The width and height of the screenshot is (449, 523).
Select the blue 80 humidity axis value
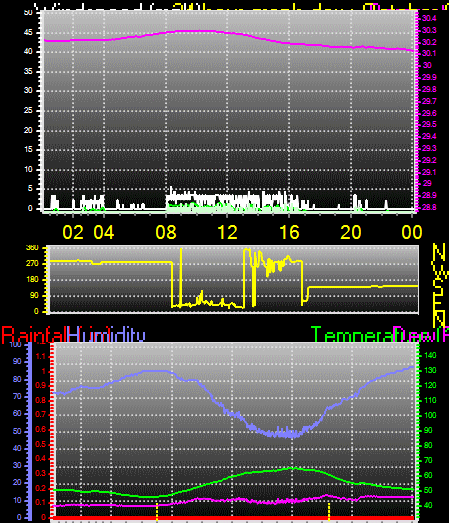pyautogui.click(x=17, y=379)
